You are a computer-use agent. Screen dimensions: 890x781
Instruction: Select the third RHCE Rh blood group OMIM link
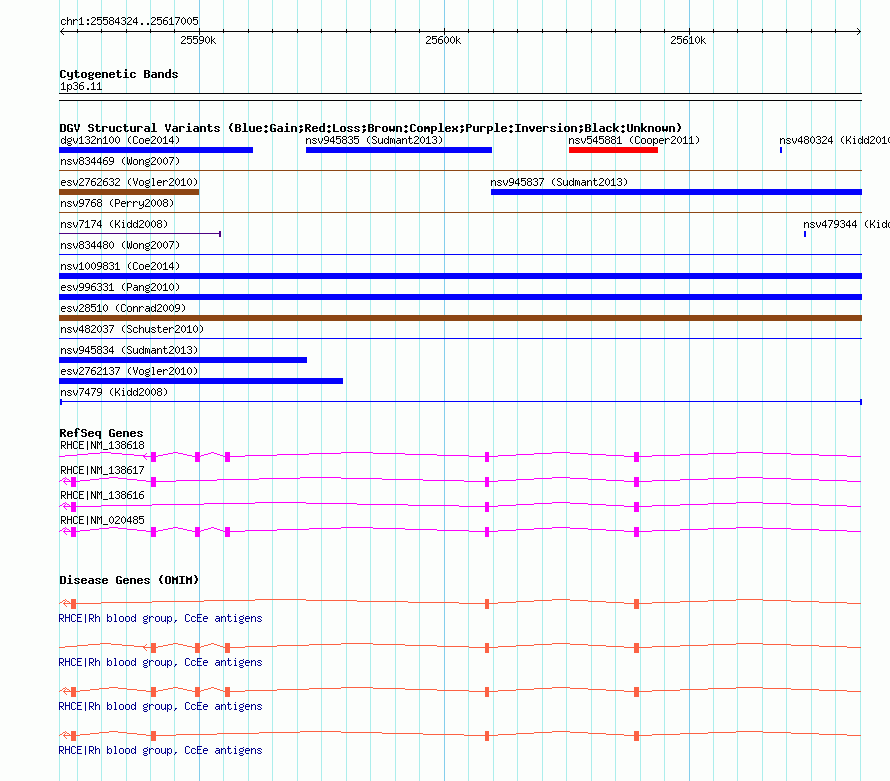161,706
